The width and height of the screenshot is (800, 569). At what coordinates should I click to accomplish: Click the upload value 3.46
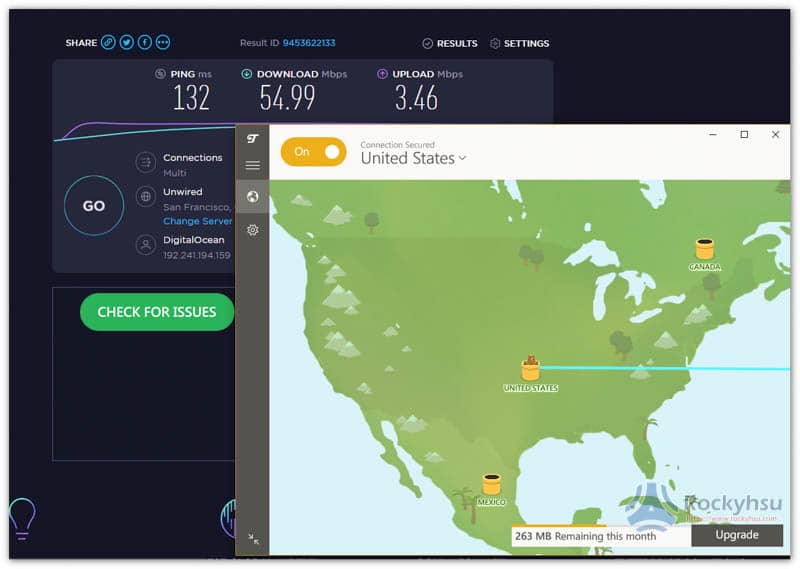click(x=416, y=97)
